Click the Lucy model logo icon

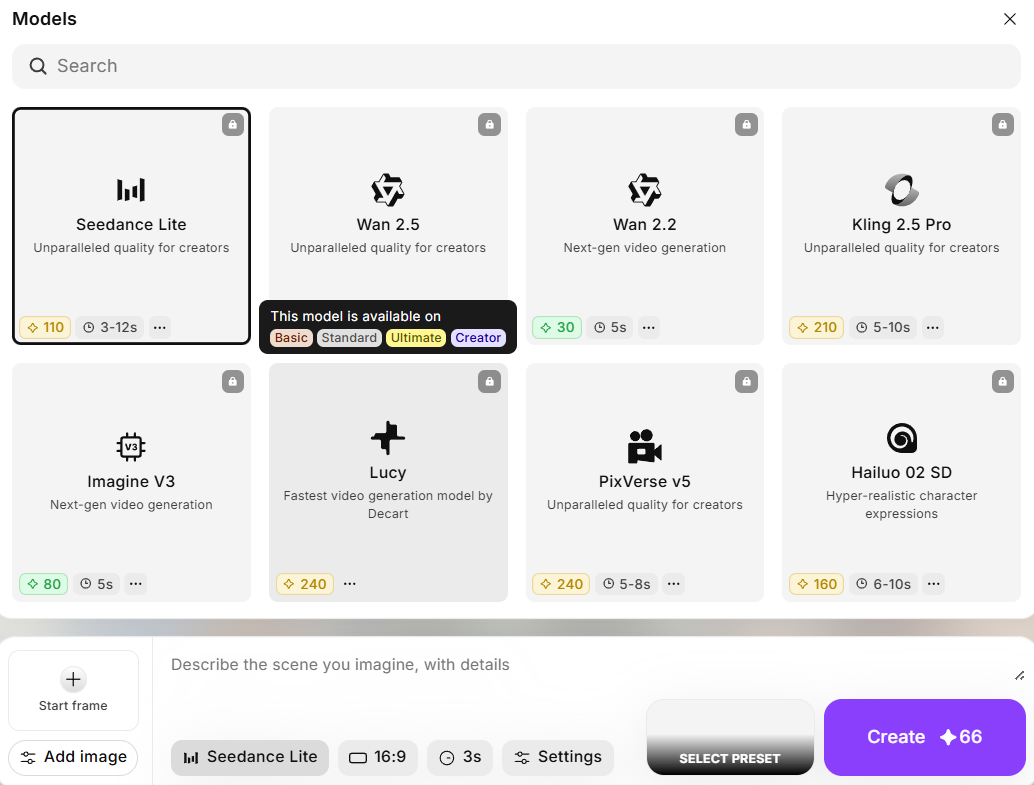point(388,438)
